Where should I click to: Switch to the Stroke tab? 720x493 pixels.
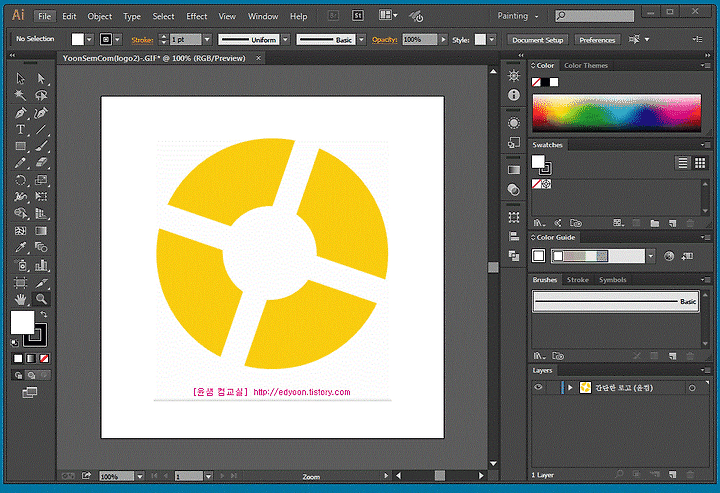point(578,280)
